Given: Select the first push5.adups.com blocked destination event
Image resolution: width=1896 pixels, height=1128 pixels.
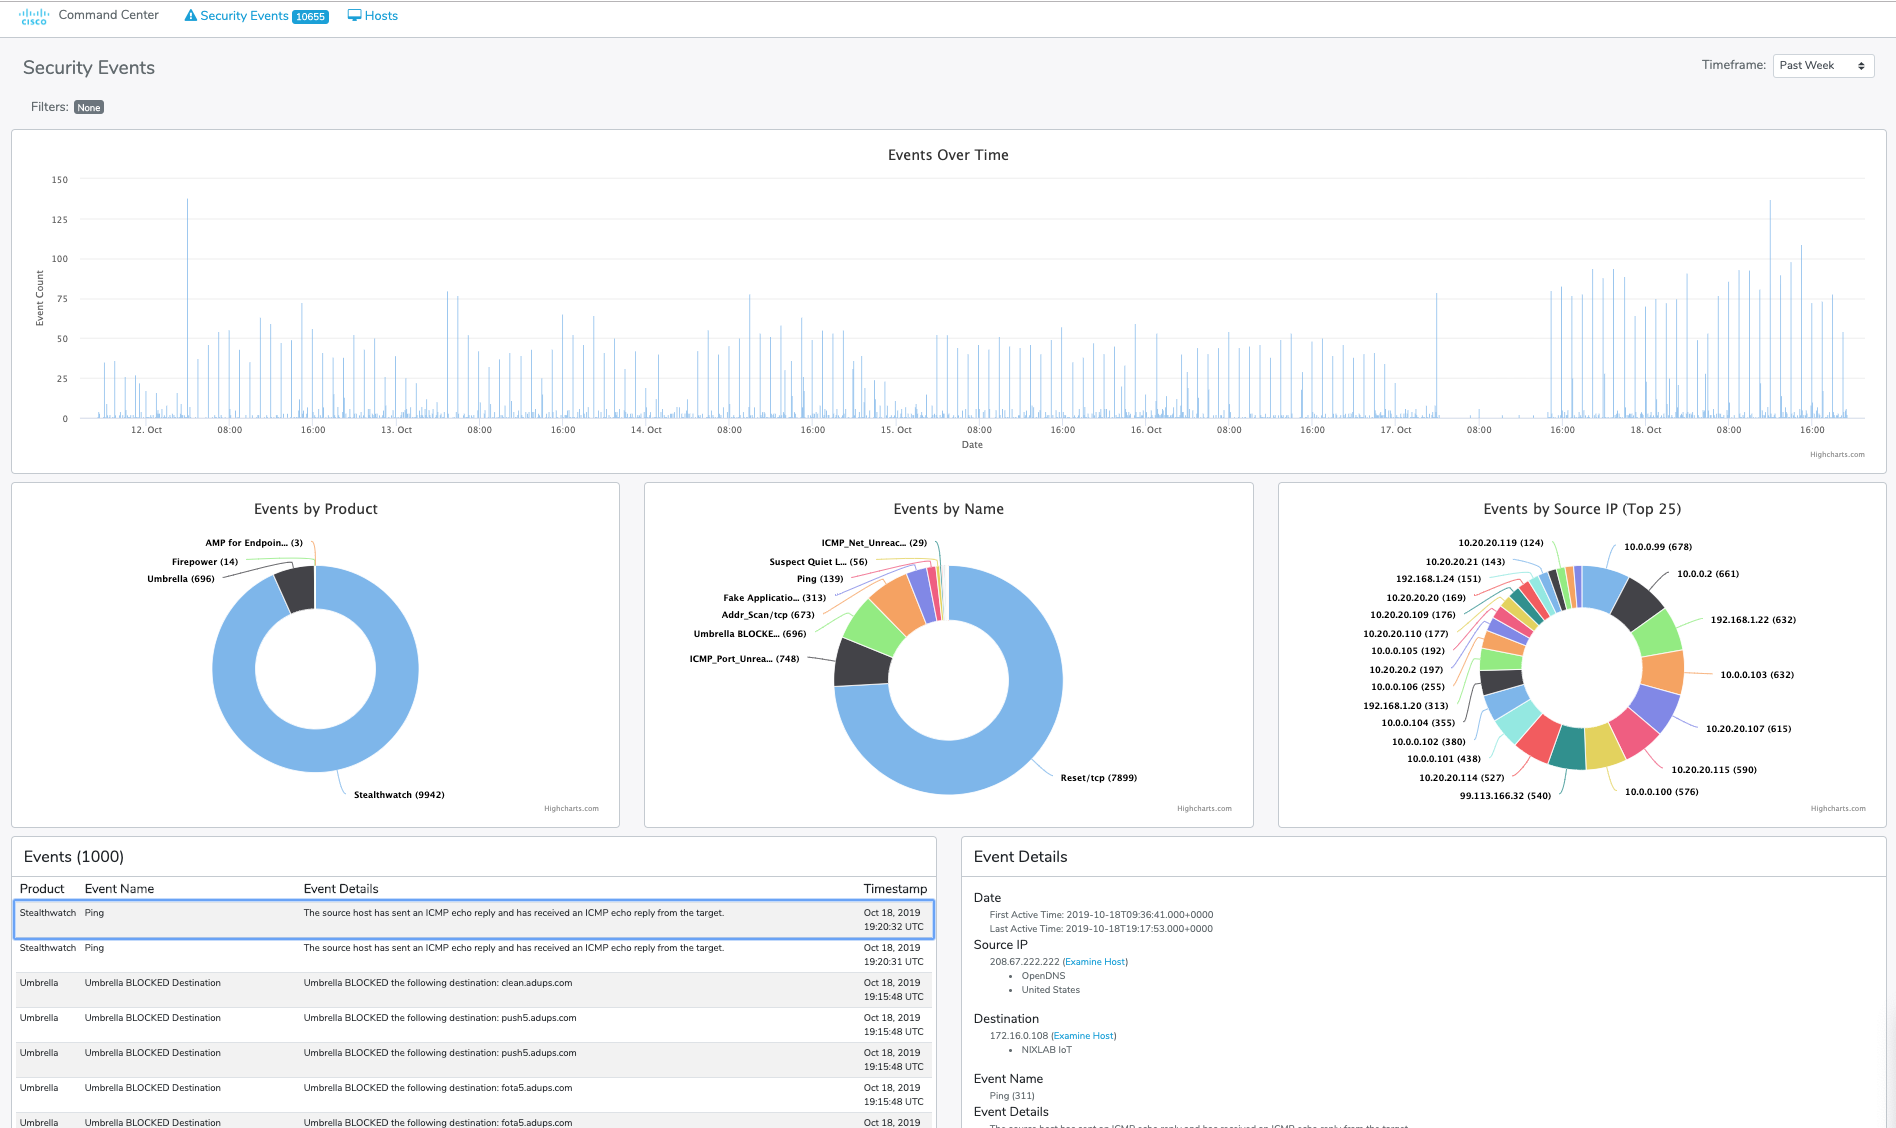Looking at the screenshot, I should coord(474,1025).
